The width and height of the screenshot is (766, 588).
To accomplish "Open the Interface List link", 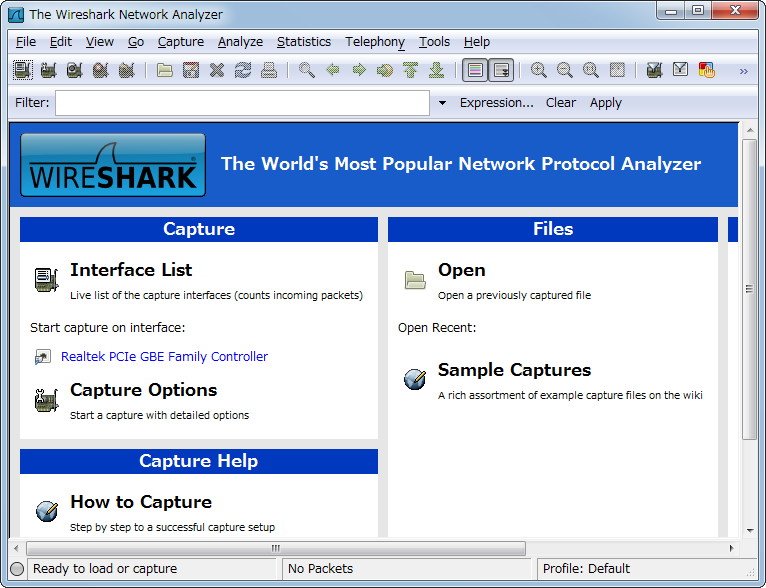I will 131,270.
